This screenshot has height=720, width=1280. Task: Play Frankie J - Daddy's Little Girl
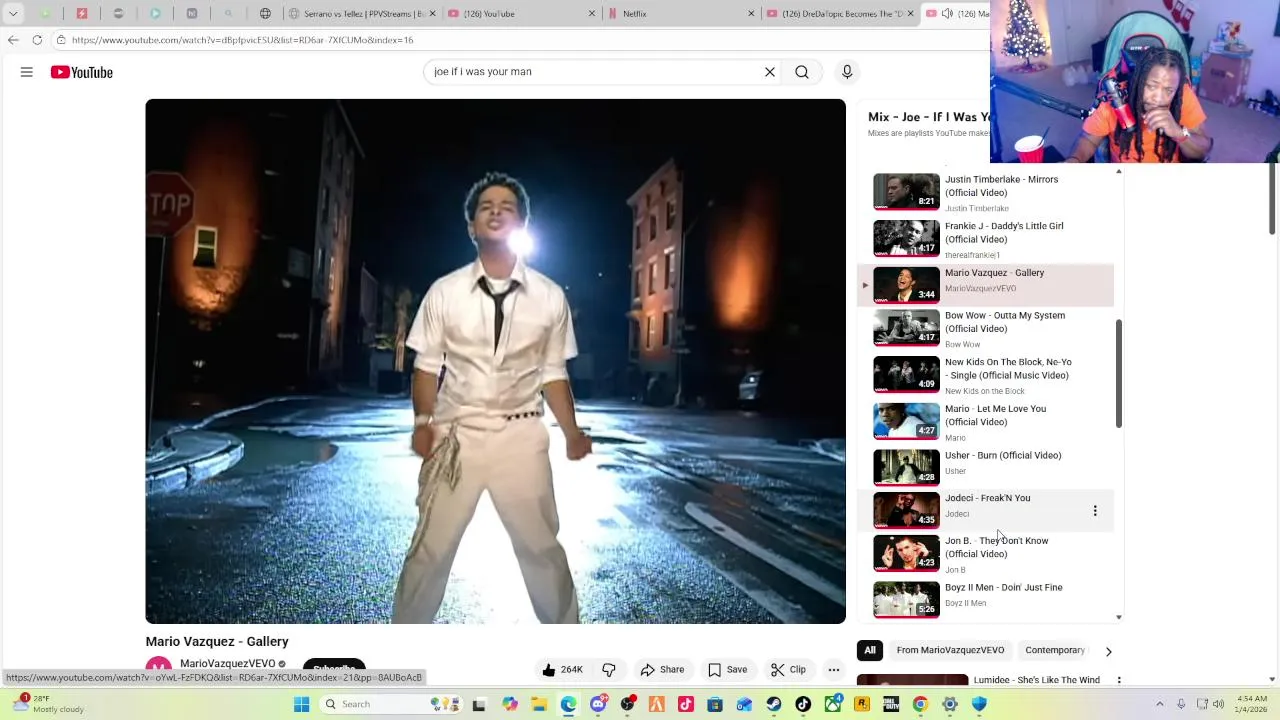pyautogui.click(x=985, y=239)
